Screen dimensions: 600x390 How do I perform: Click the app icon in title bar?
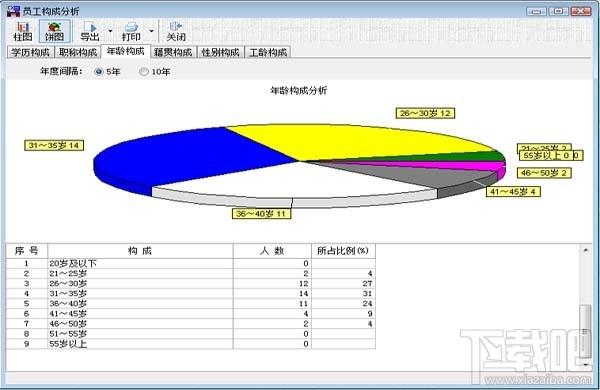tap(13, 11)
